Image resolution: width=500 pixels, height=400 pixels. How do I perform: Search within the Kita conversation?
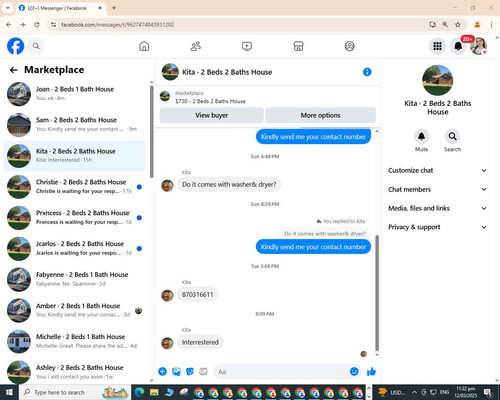click(452, 136)
